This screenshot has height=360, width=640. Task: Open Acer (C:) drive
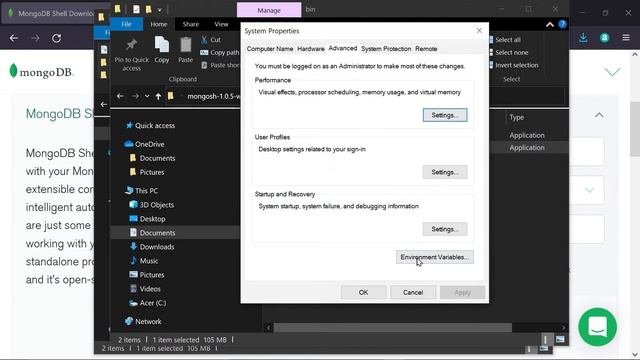coord(148,303)
